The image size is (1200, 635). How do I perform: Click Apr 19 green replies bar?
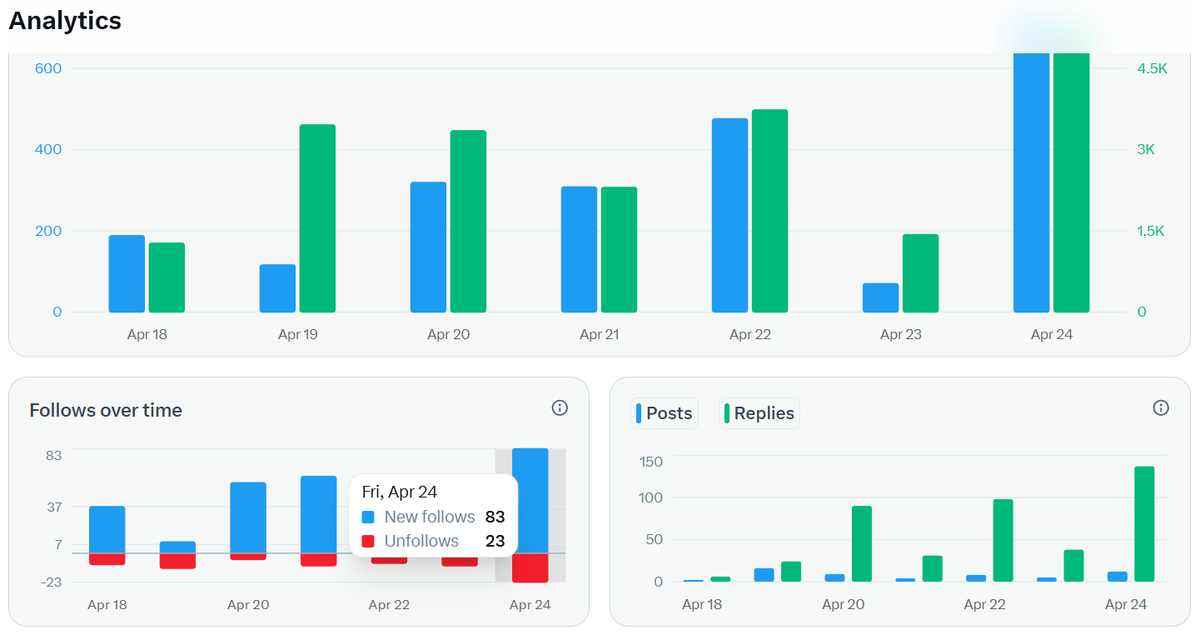click(x=791, y=572)
